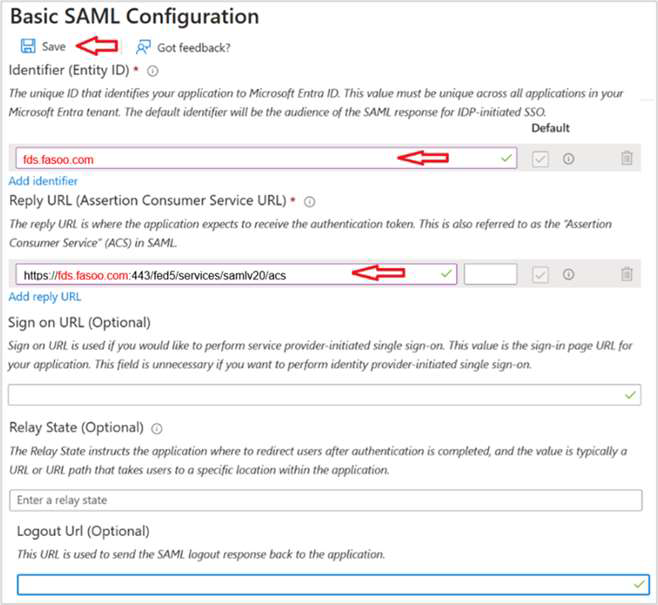Toggle Default checkbox for fds.fasoo.com identifier
The image size is (658, 605).
click(540, 159)
